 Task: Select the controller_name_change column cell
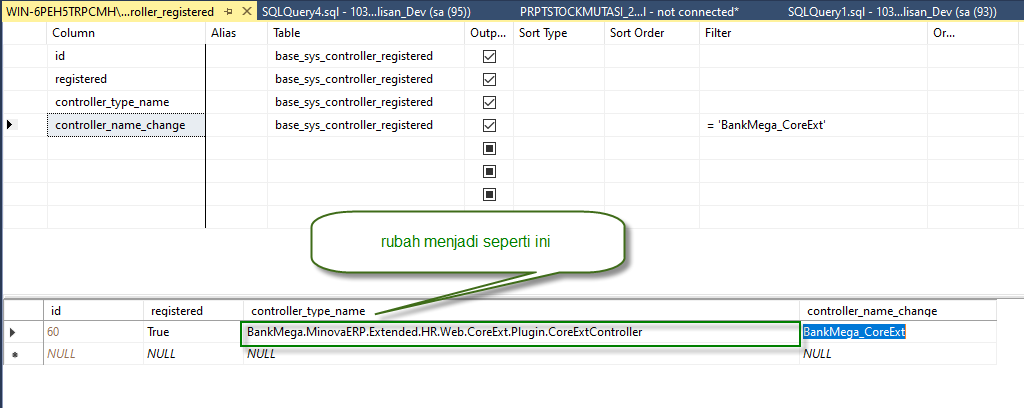[125, 125]
